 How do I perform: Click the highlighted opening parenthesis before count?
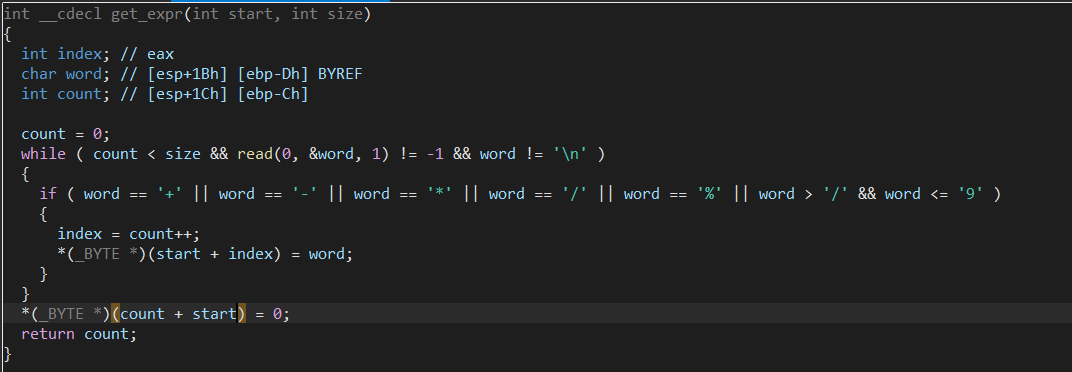(x=116, y=314)
